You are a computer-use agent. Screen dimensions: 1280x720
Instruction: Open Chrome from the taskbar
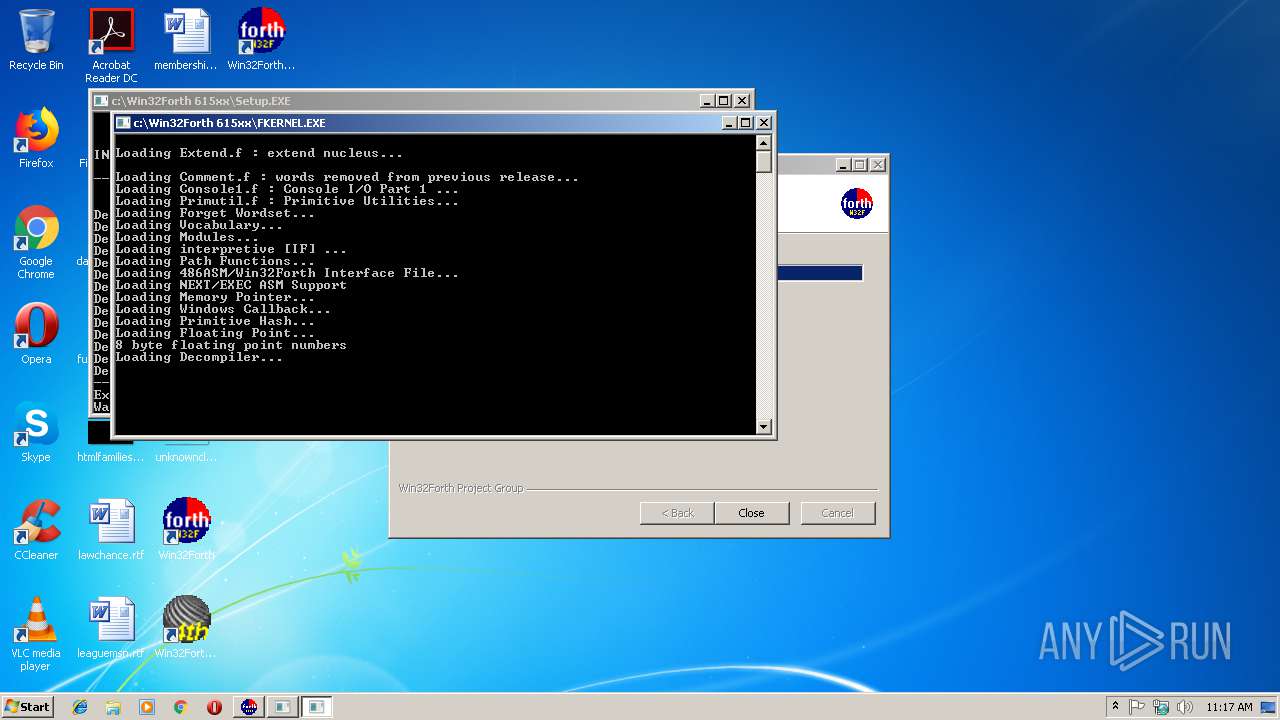tap(180, 707)
